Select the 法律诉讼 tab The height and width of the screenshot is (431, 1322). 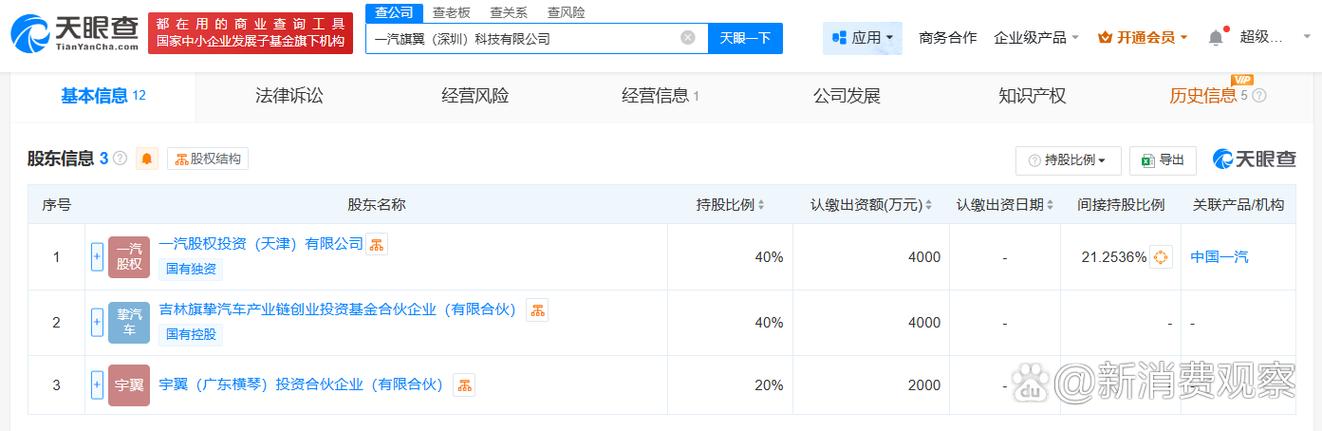click(289, 96)
